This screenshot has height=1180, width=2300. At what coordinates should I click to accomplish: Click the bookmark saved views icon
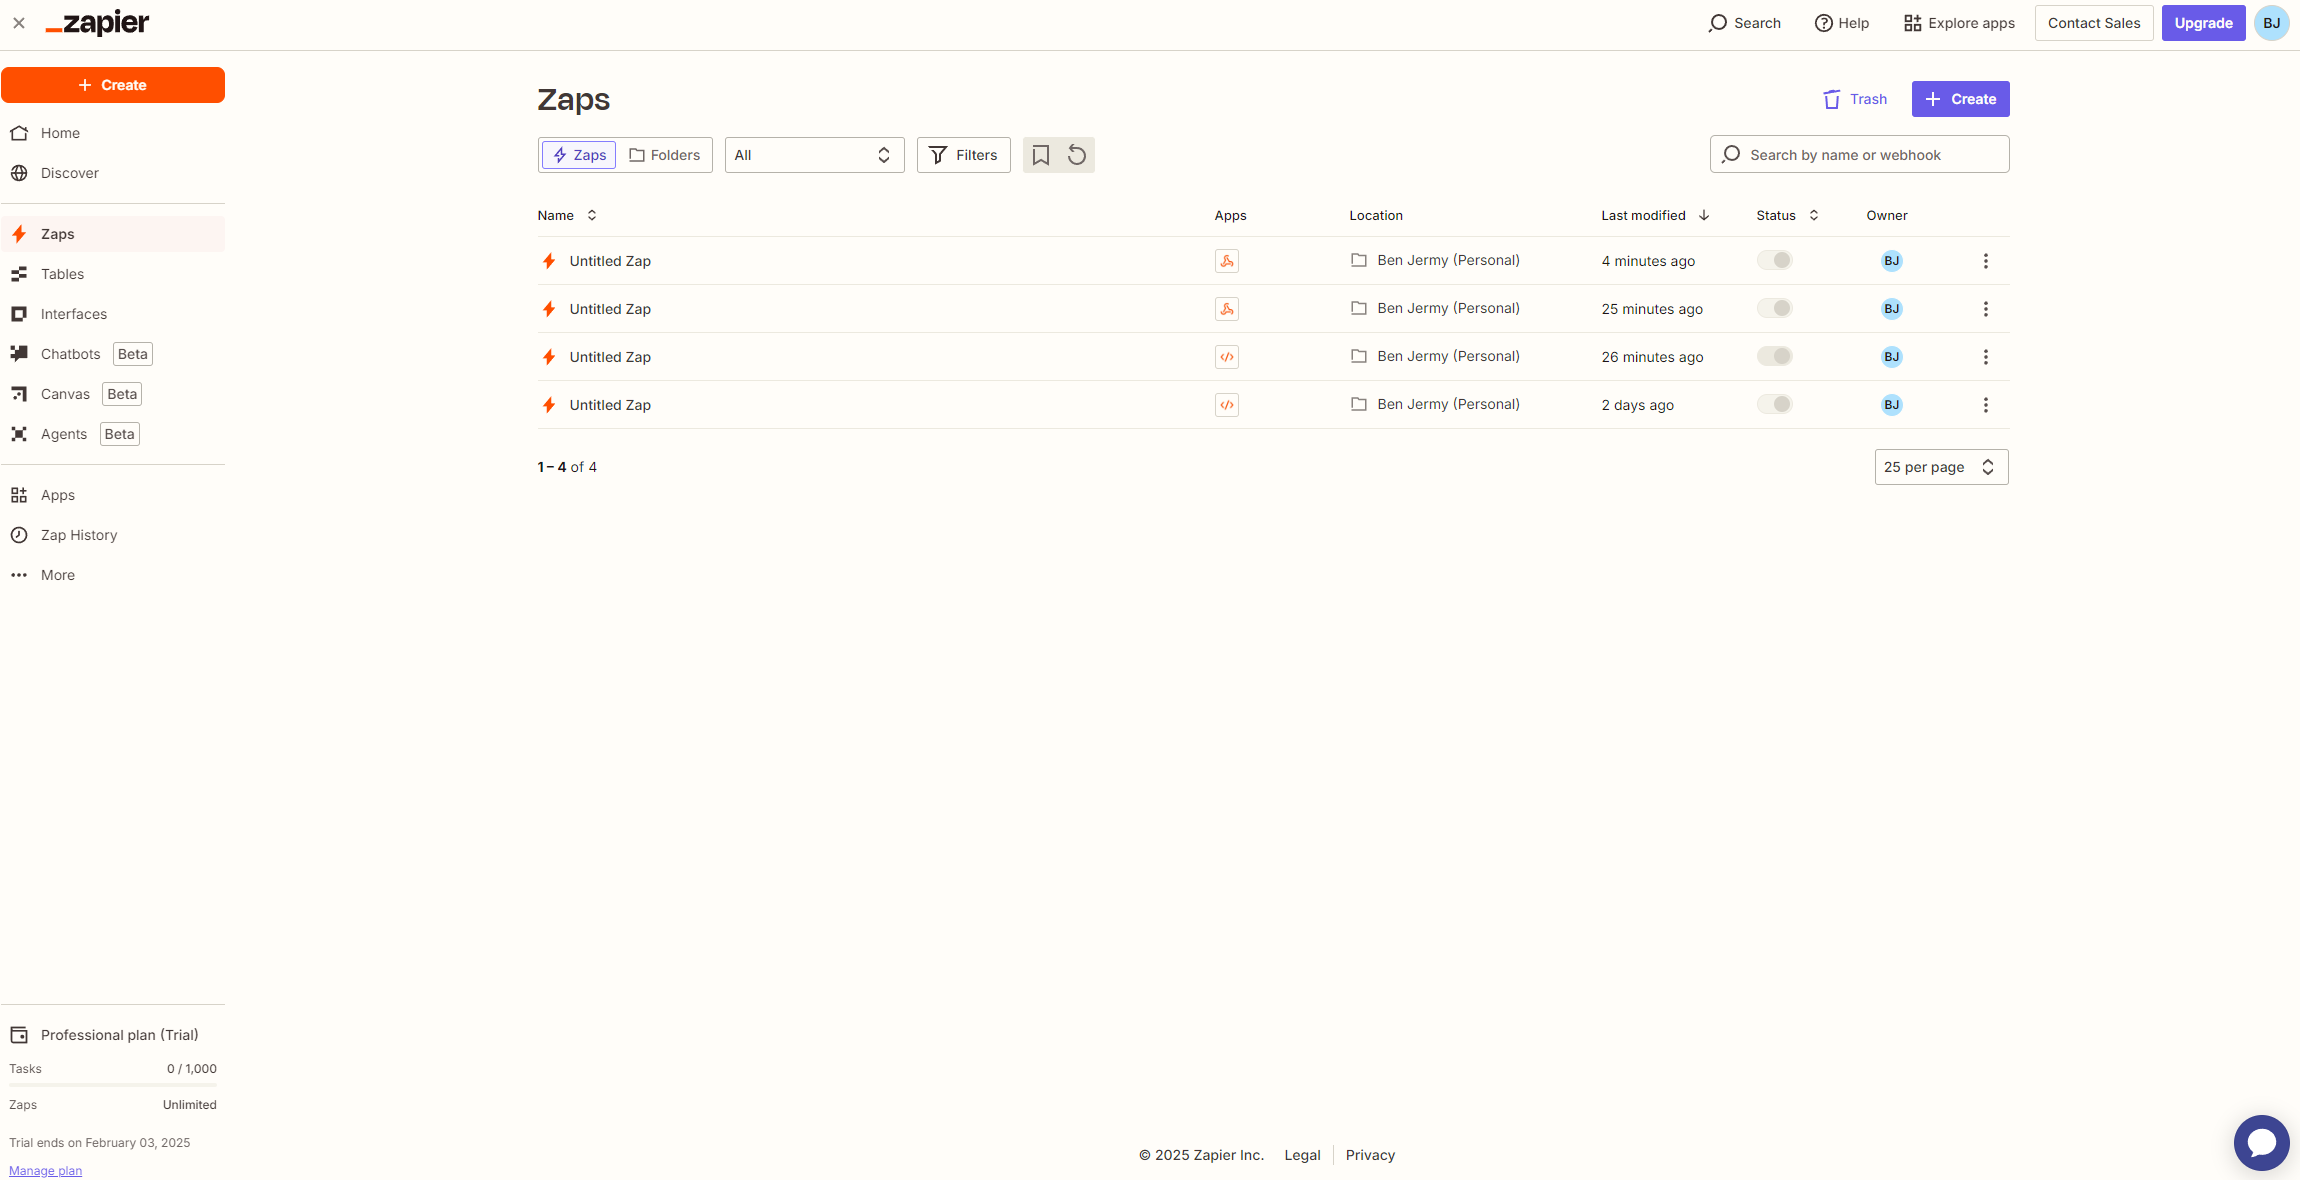click(1040, 155)
